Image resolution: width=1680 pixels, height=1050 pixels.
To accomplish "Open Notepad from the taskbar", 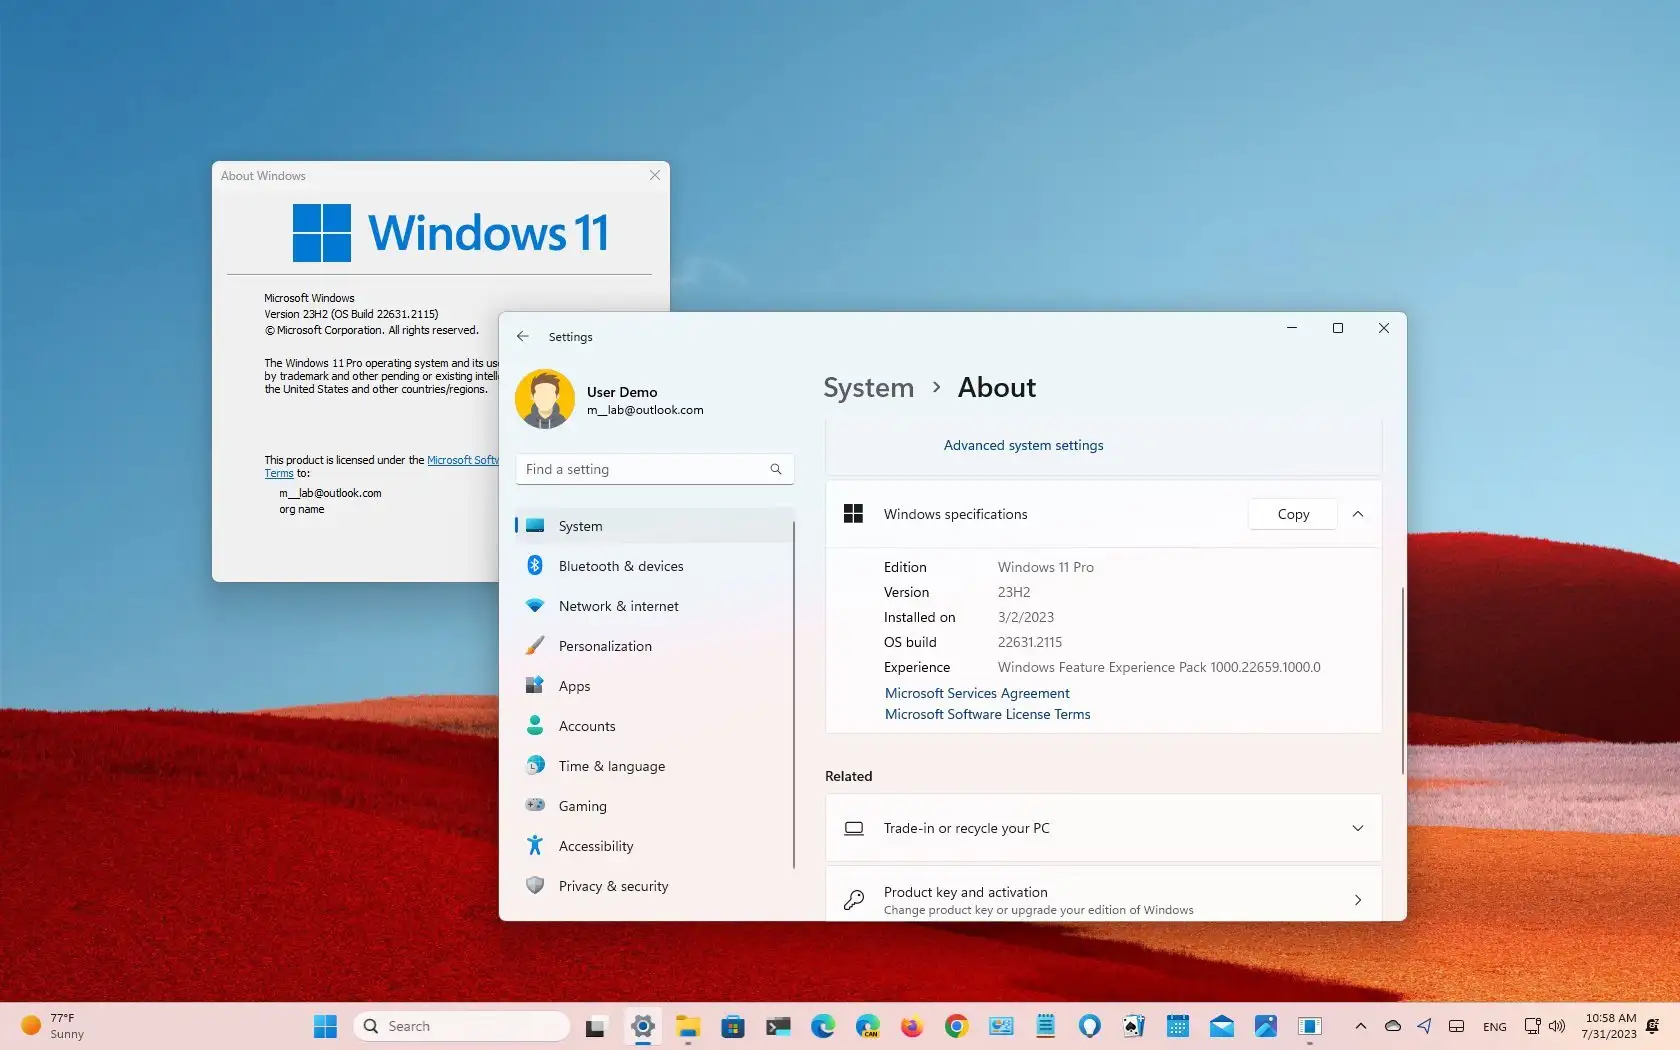I will tap(1045, 1026).
